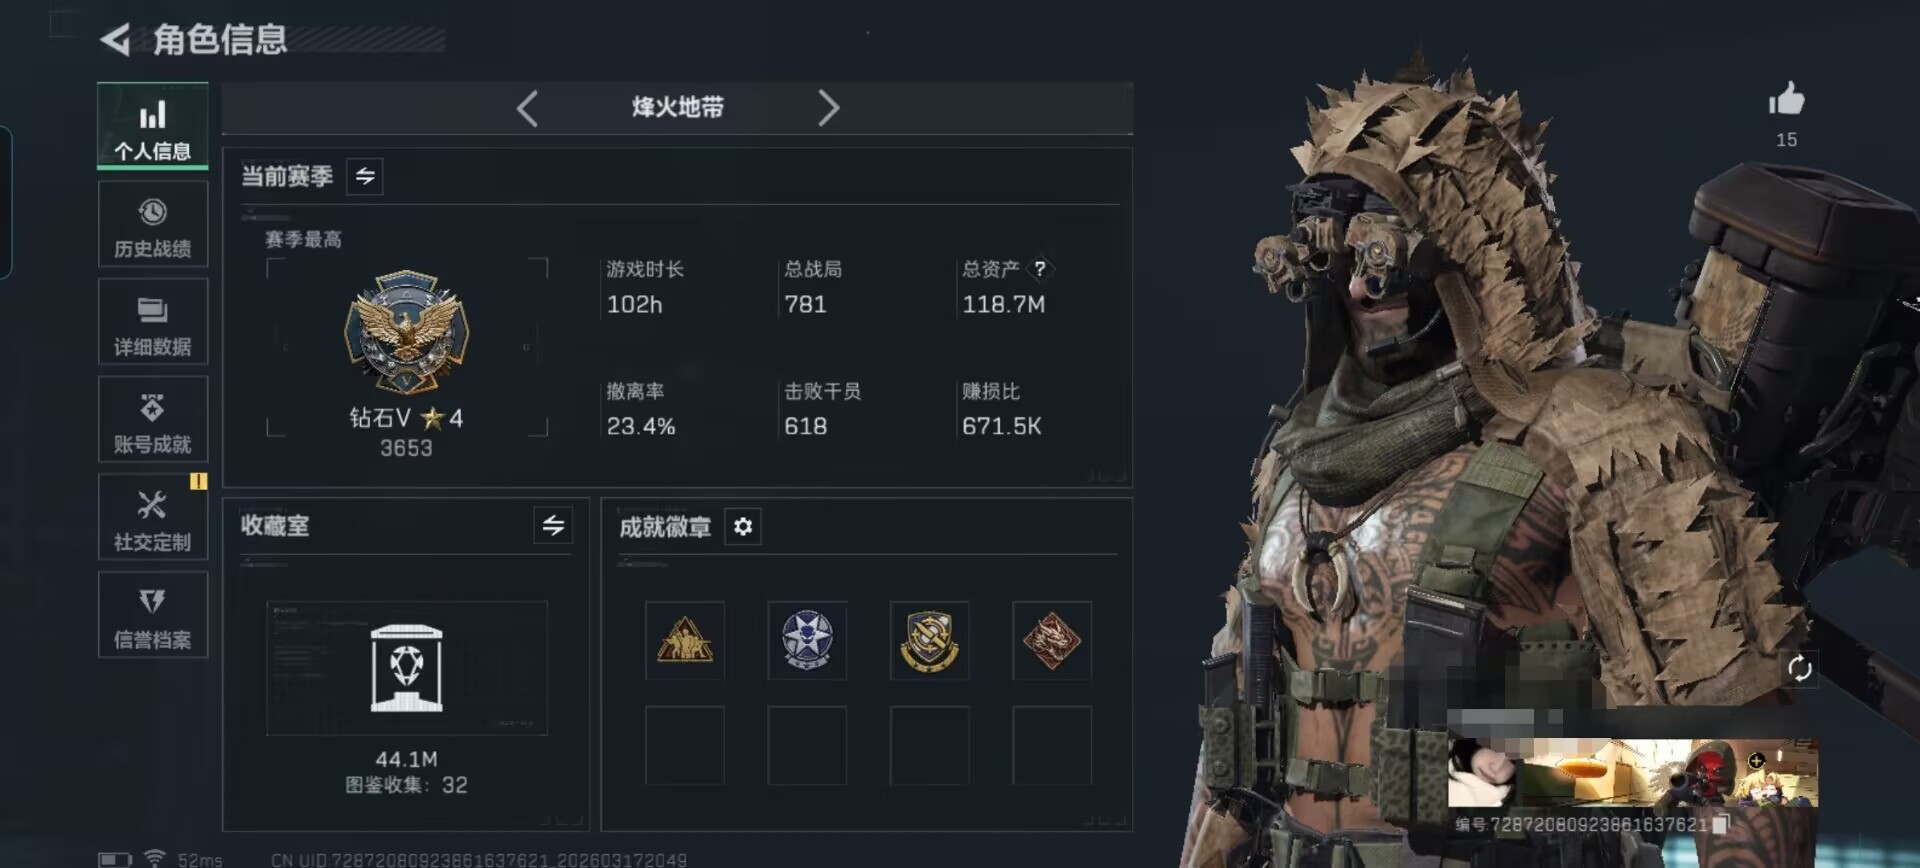The width and height of the screenshot is (1920, 868).
Task: Open the 历史战绩 tab
Action: click(x=153, y=224)
